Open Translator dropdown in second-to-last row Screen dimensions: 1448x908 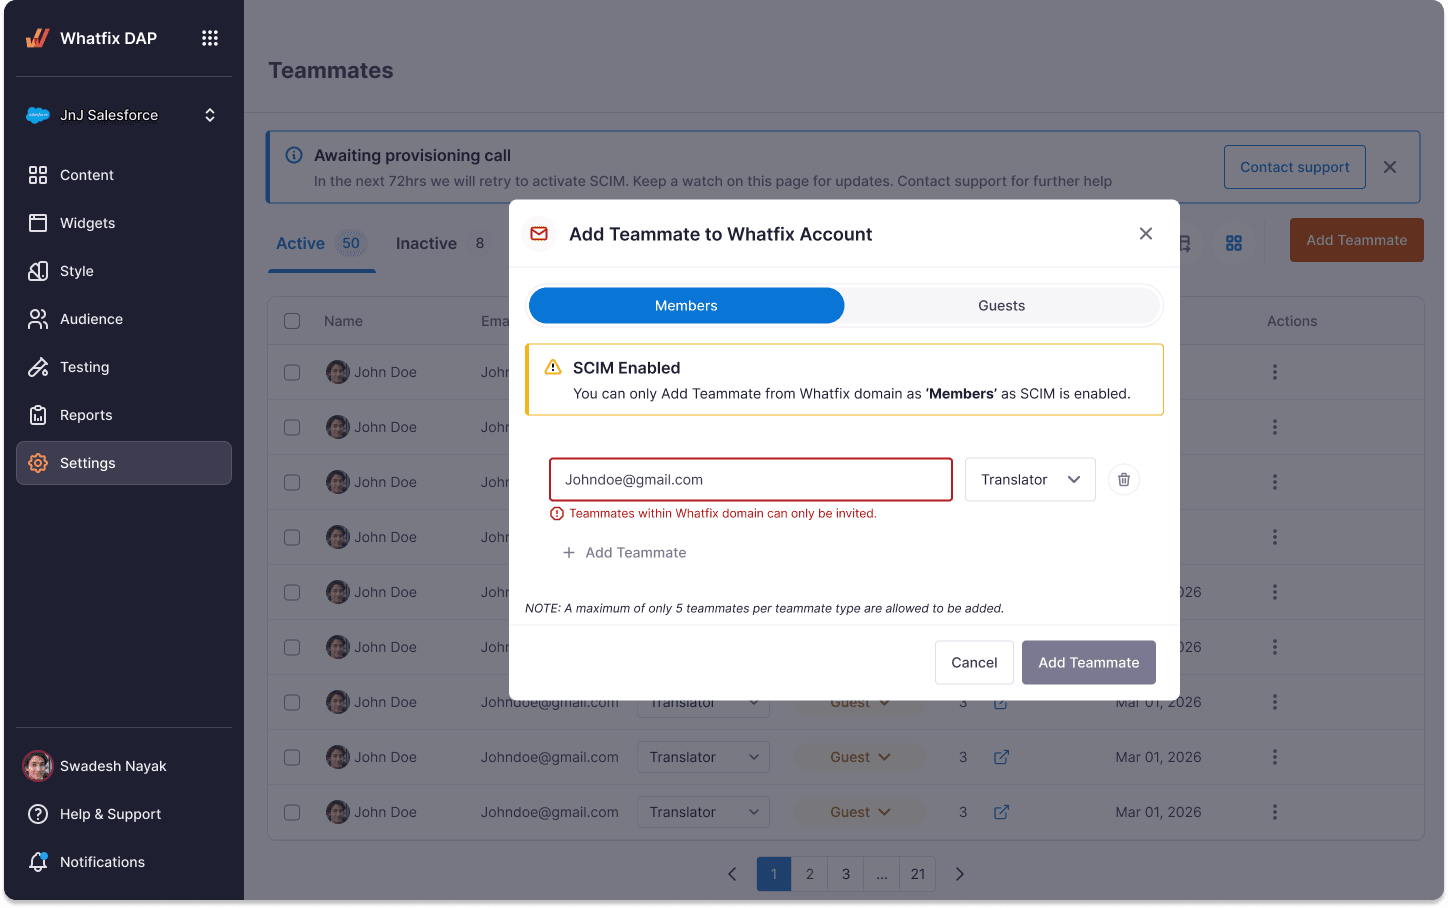coord(703,757)
